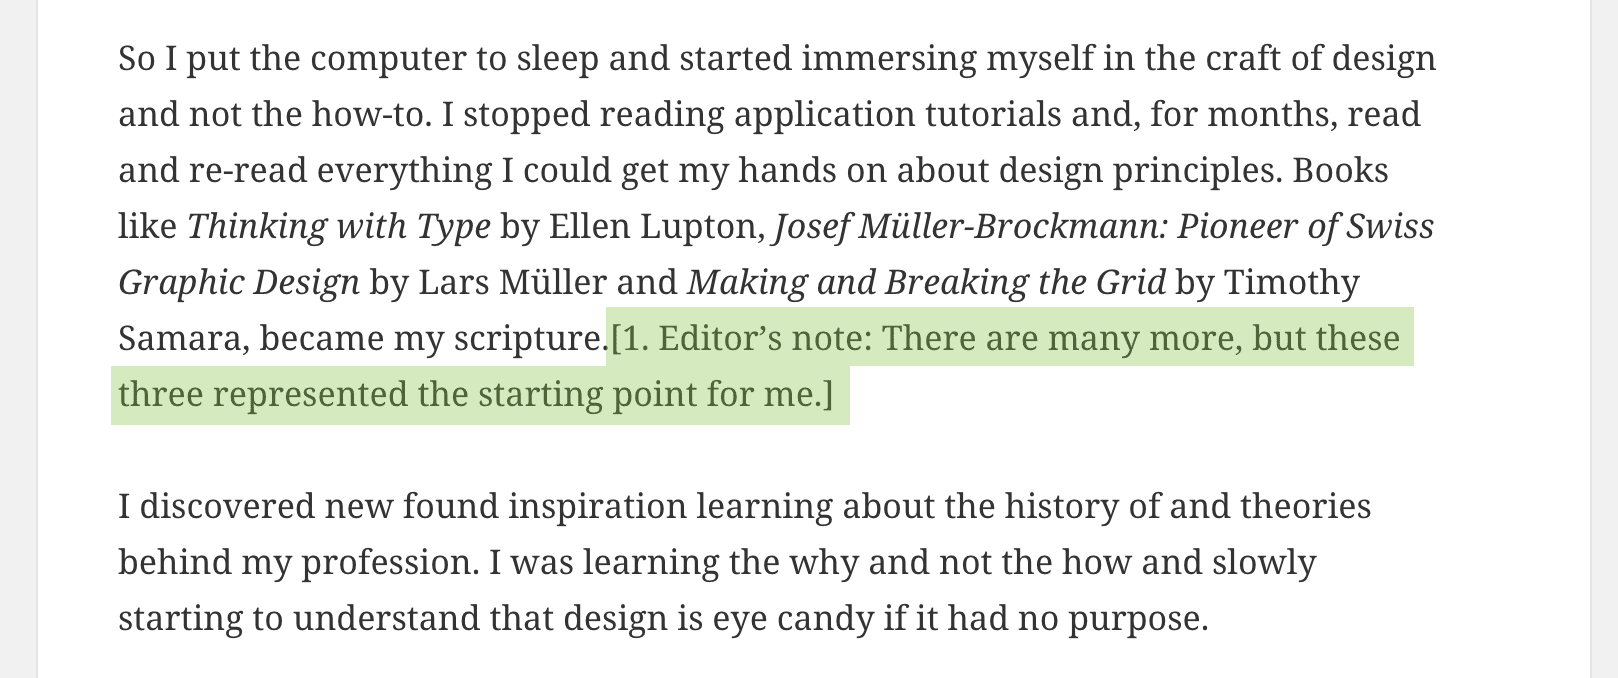Click "Josef Müller-Brockmann: Pioneer of Swiss" title text
The height and width of the screenshot is (678, 1618).
(x=1104, y=227)
